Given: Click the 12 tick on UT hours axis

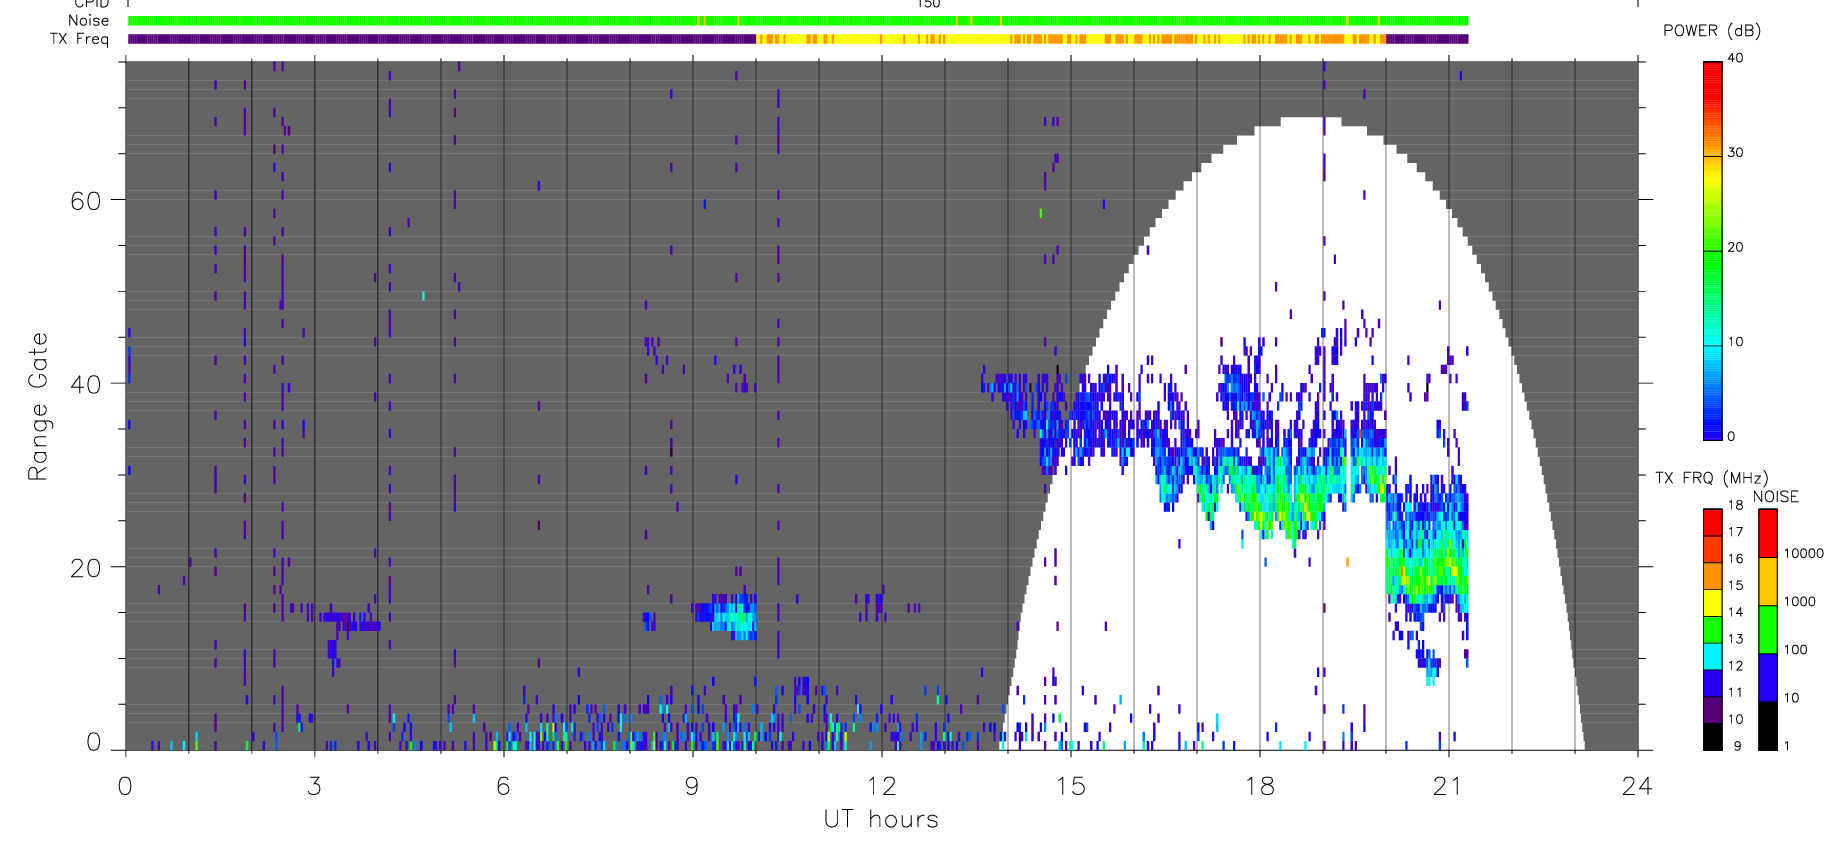Looking at the screenshot, I should [881, 787].
